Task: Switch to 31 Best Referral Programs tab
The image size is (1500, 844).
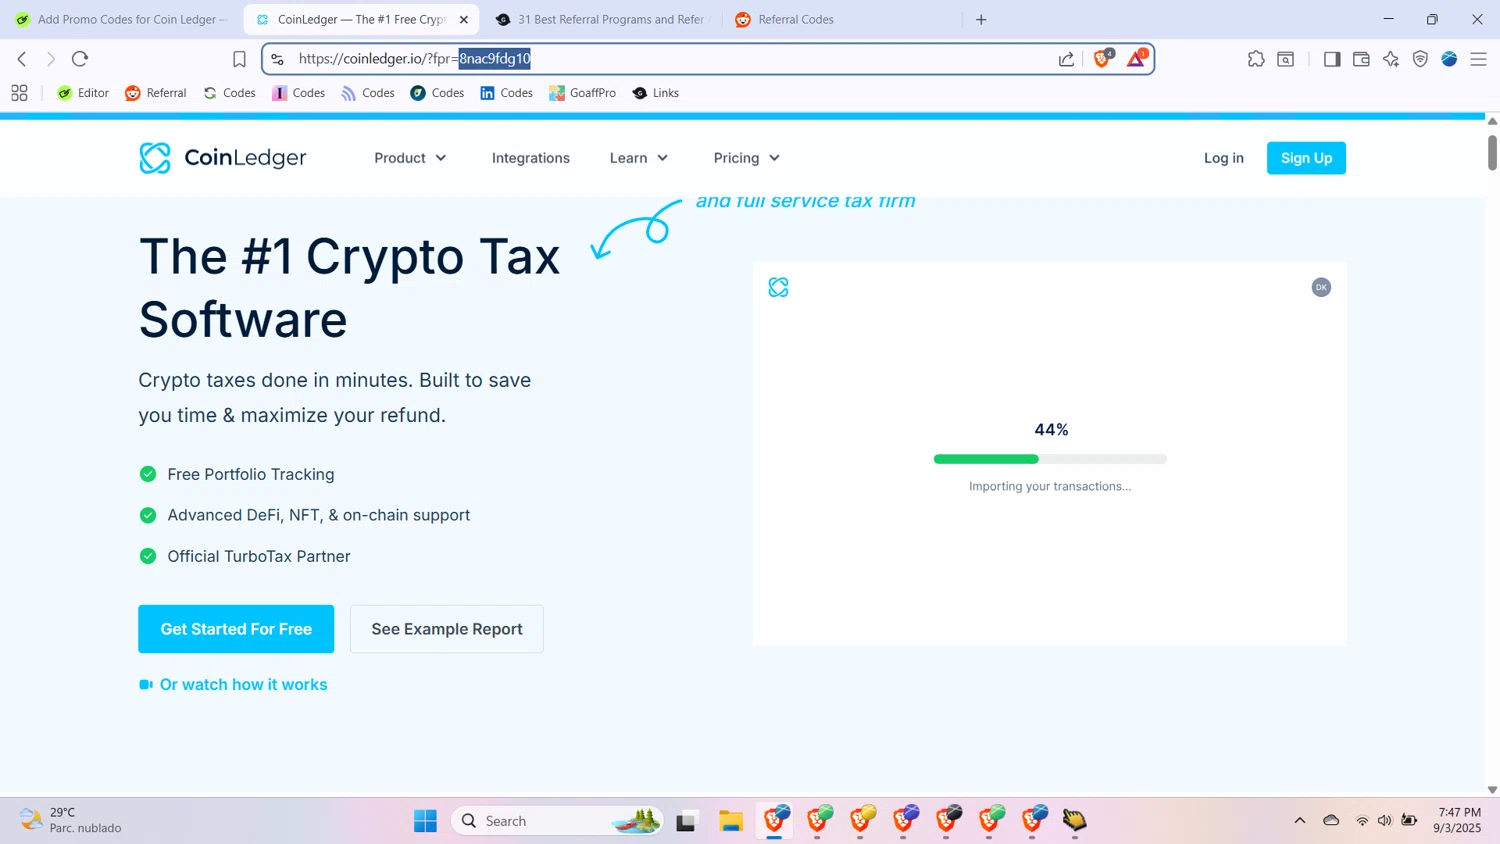Action: pyautogui.click(x=602, y=19)
